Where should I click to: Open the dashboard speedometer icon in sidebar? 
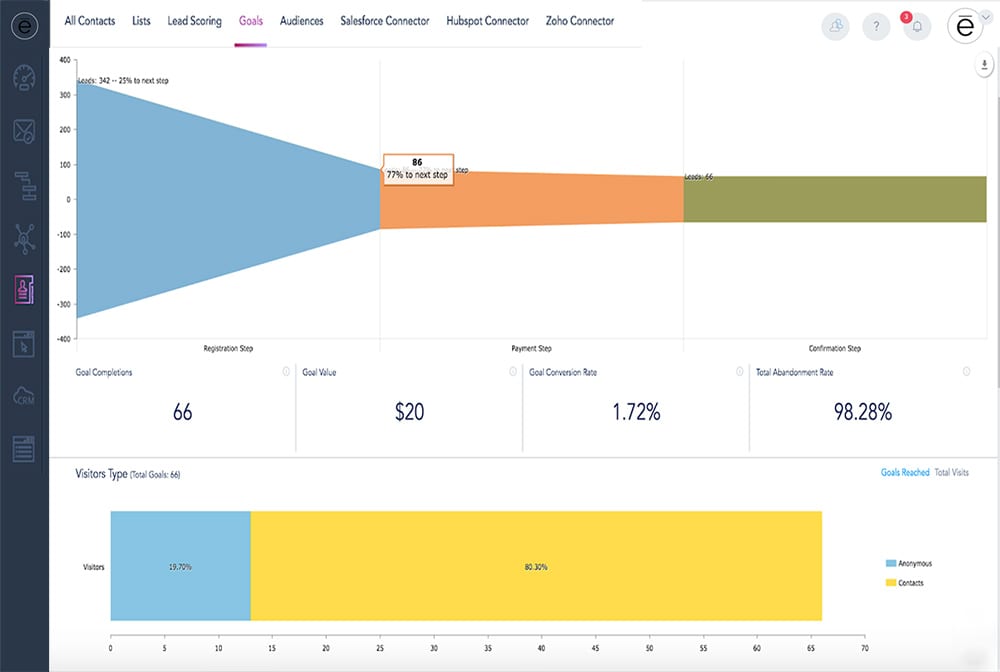coord(24,78)
